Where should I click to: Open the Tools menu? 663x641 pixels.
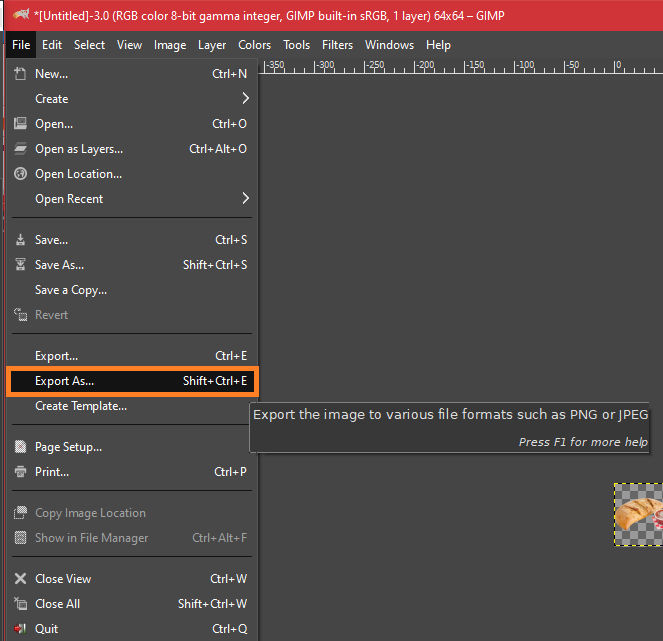(296, 45)
